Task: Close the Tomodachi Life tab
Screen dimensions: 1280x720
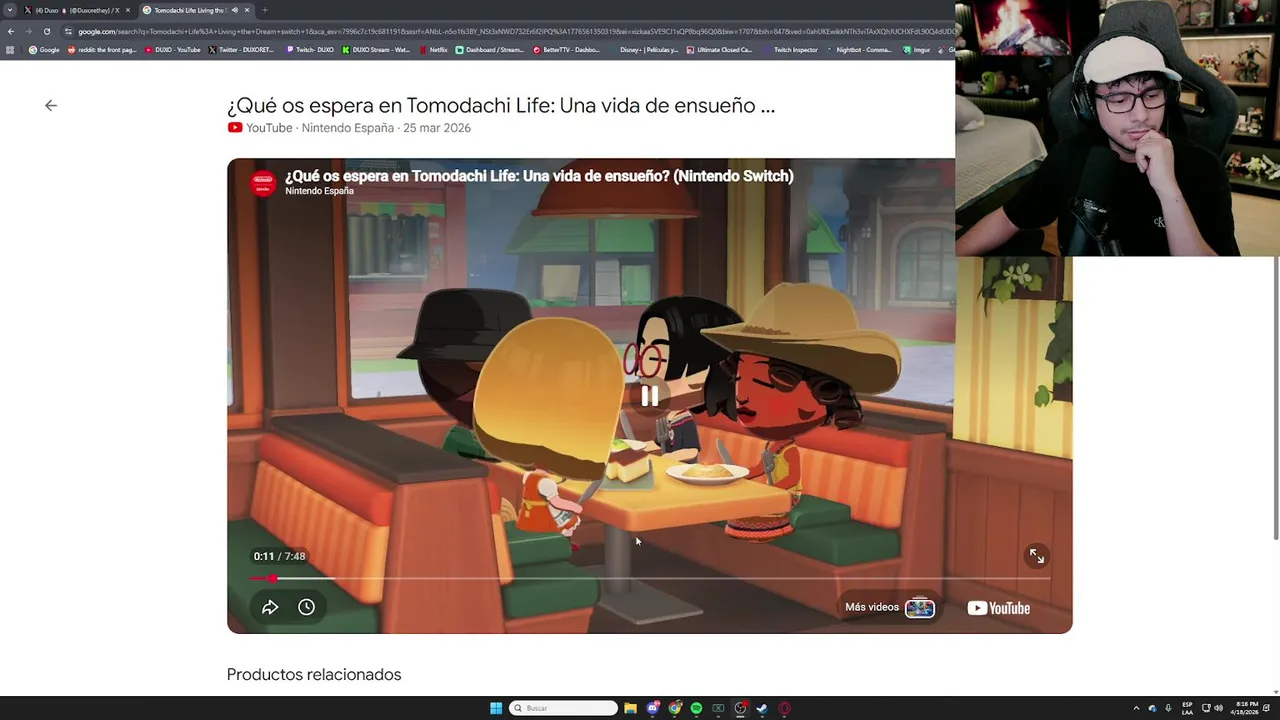Action: pos(247,10)
